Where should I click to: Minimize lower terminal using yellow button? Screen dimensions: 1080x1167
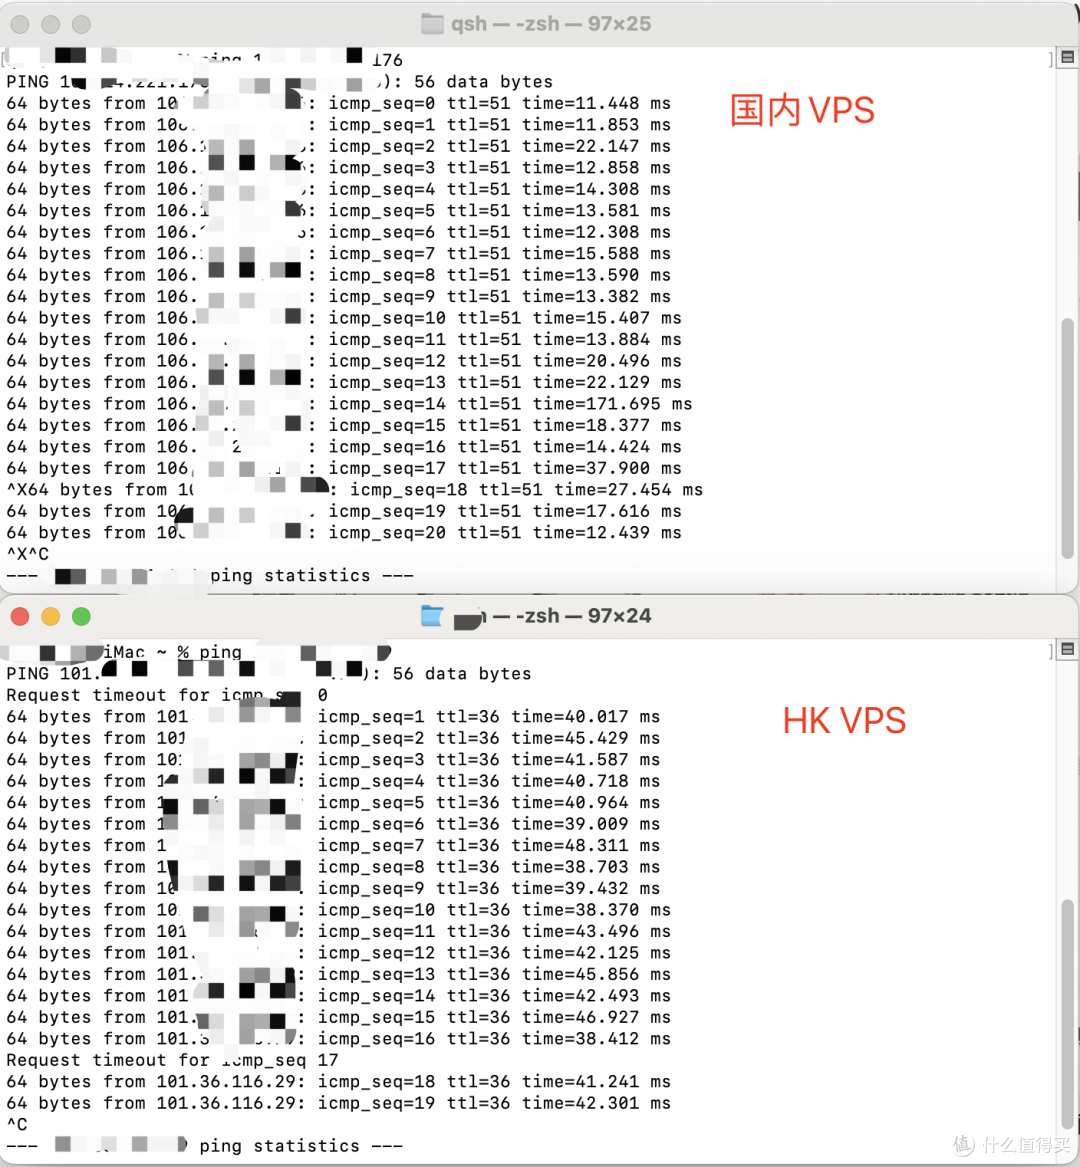(x=51, y=616)
